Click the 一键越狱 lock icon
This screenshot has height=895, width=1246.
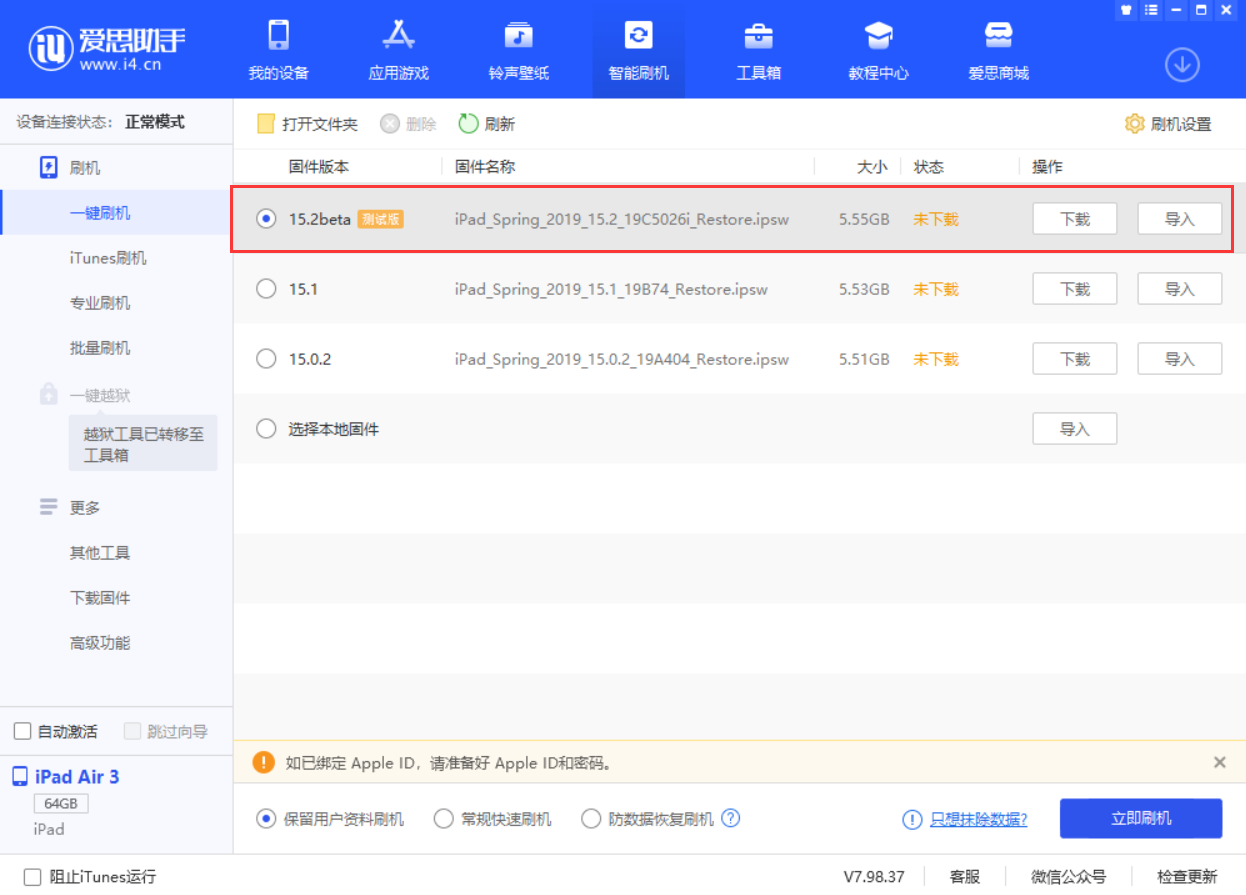48,395
